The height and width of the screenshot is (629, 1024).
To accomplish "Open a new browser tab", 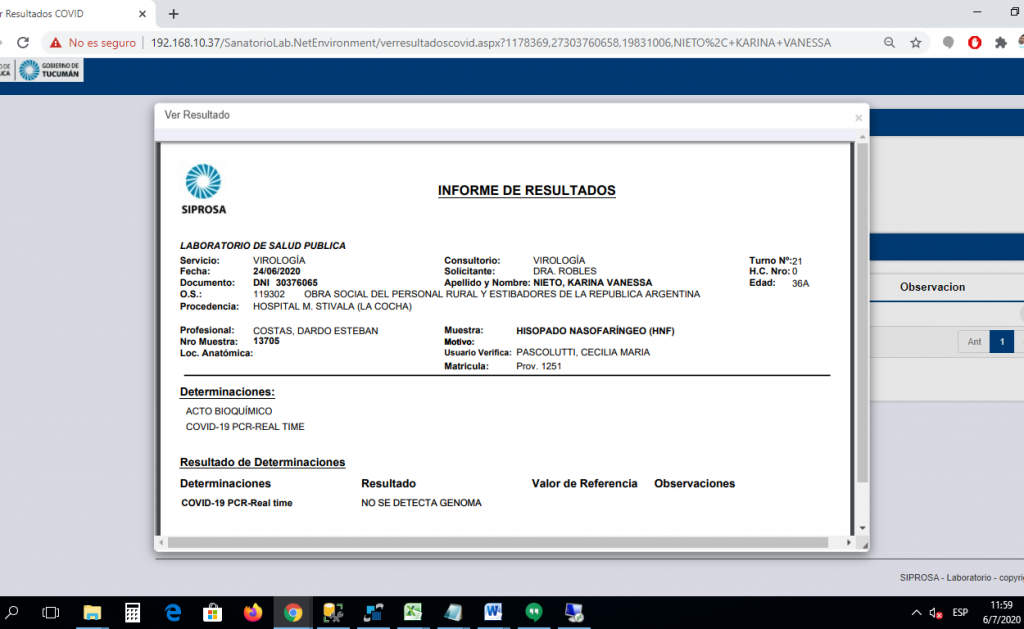I will [173, 14].
